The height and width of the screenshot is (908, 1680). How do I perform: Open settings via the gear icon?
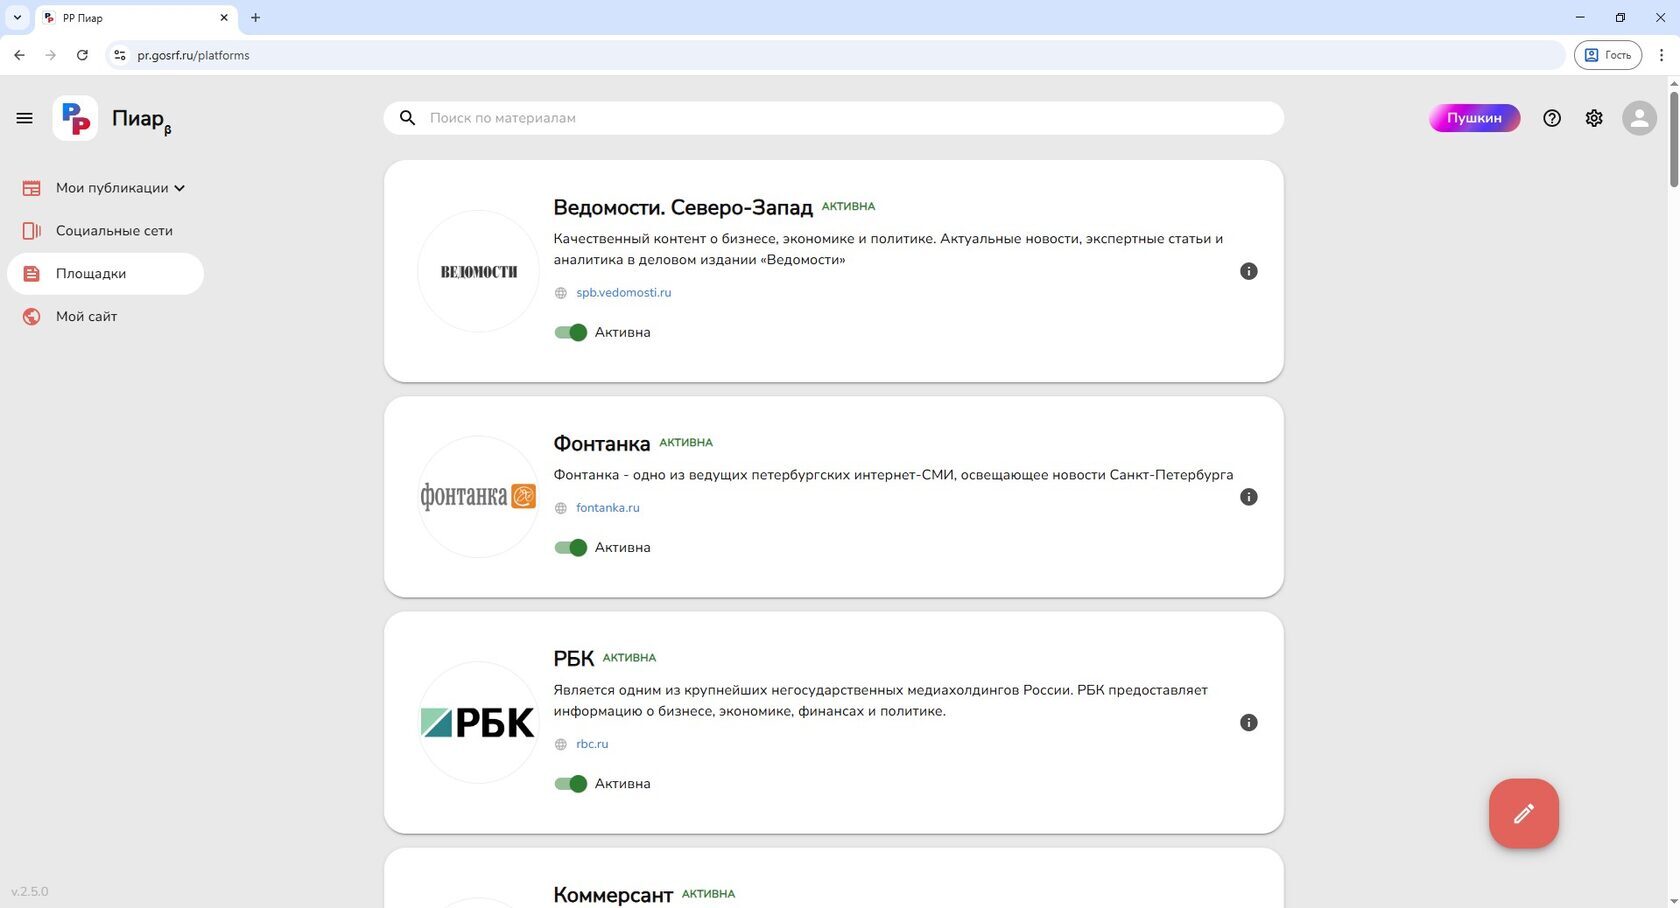pos(1594,118)
